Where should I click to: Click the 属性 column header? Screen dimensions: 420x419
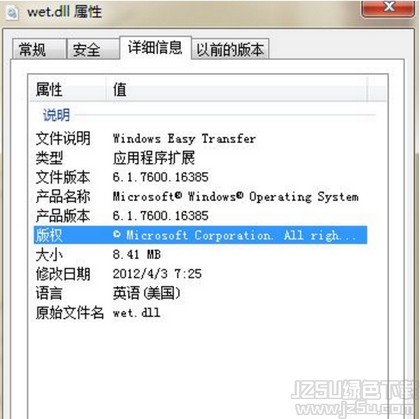tap(68, 89)
